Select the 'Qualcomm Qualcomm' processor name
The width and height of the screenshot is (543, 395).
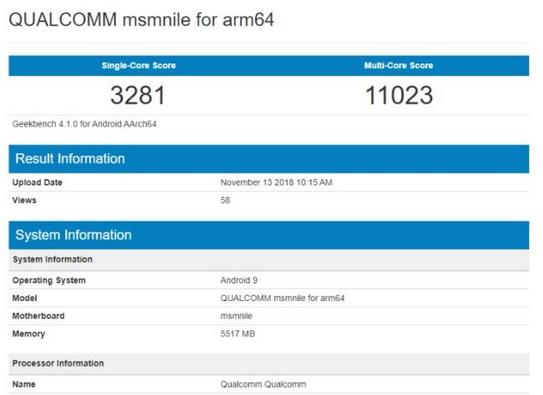click(263, 384)
